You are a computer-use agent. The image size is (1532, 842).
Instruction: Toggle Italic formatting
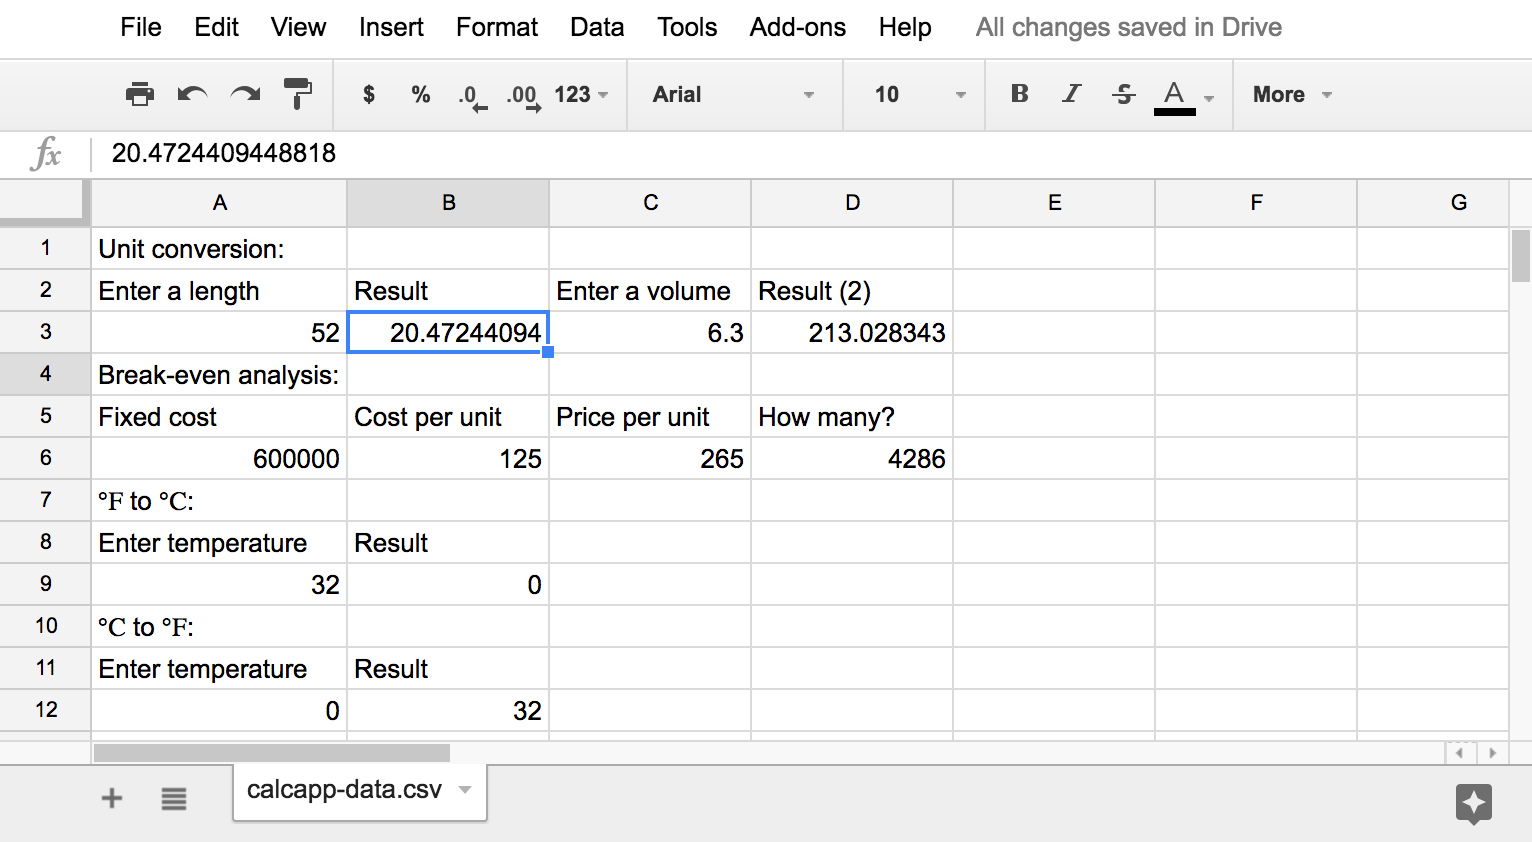tap(1072, 94)
